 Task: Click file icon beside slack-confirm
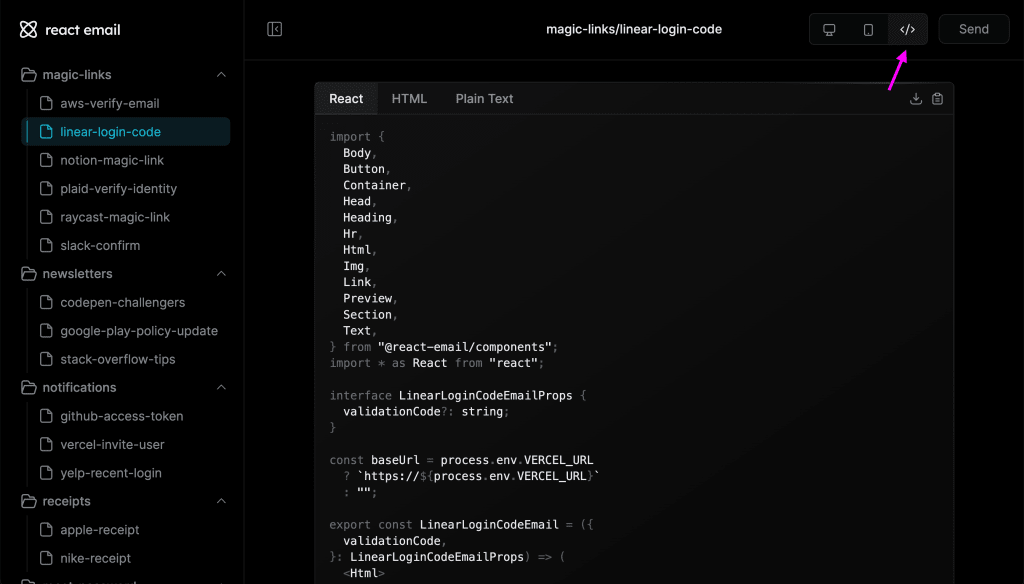tap(46, 245)
